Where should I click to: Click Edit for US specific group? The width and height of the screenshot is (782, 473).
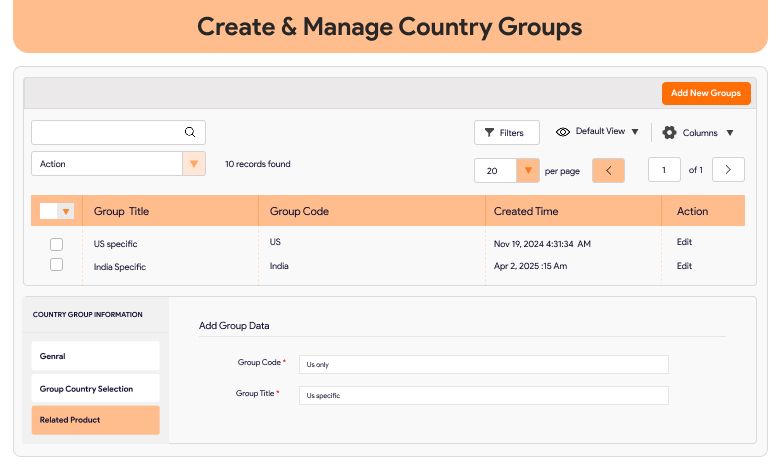(684, 242)
